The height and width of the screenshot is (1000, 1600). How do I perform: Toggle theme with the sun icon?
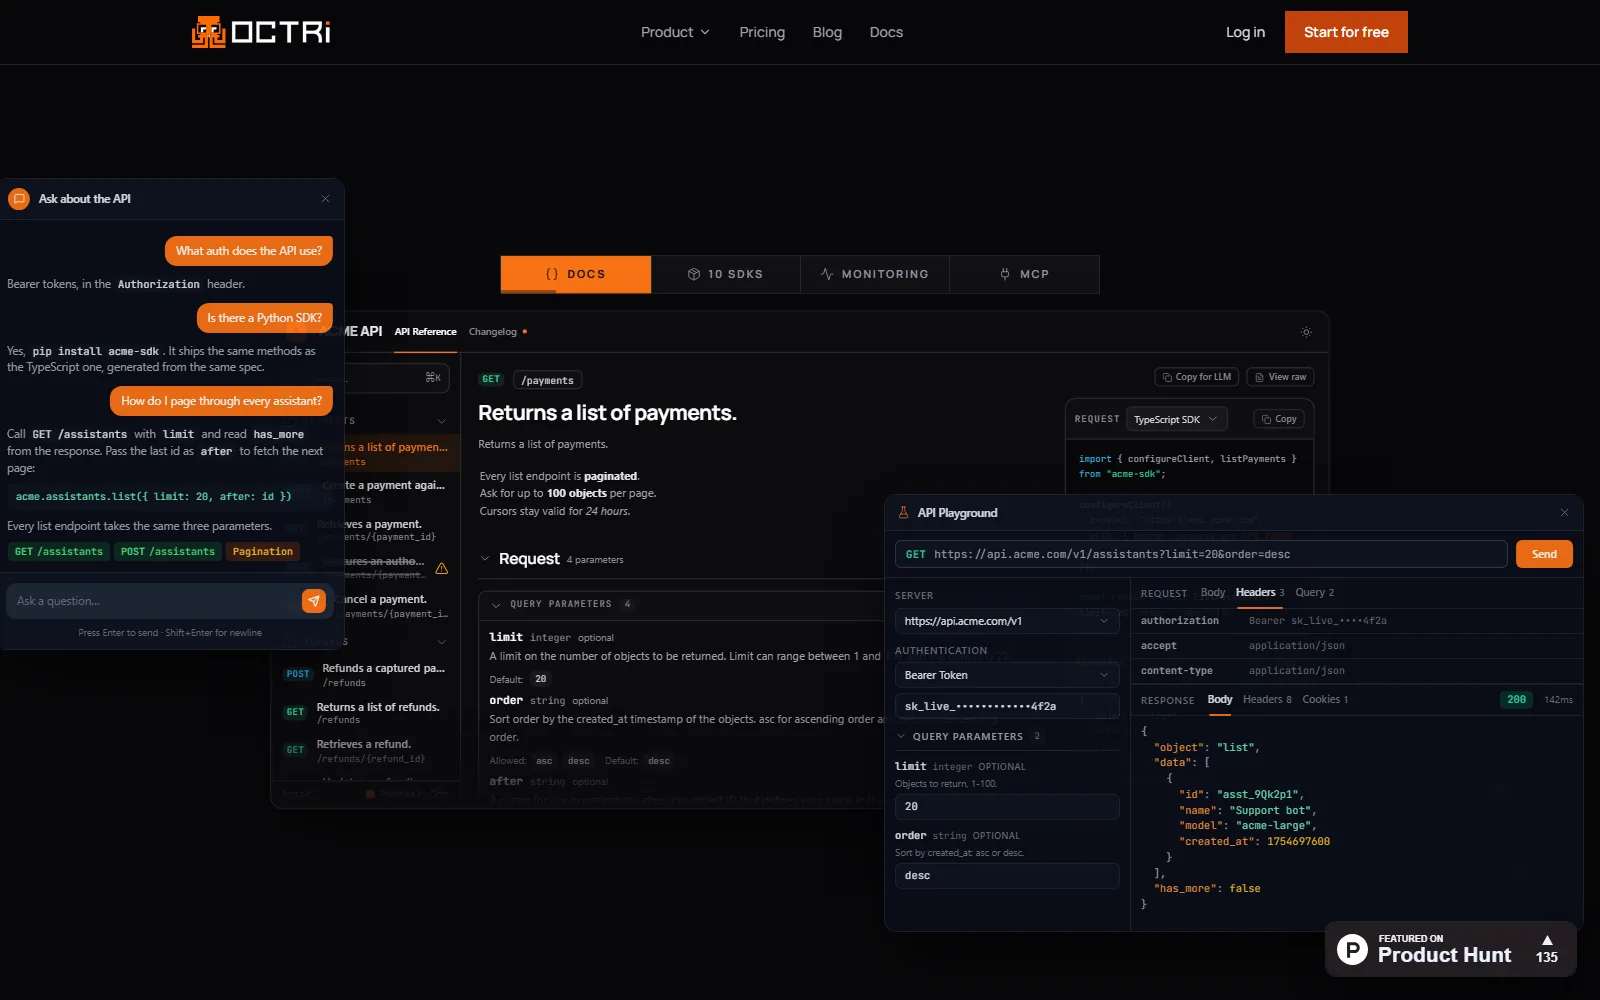click(1306, 332)
